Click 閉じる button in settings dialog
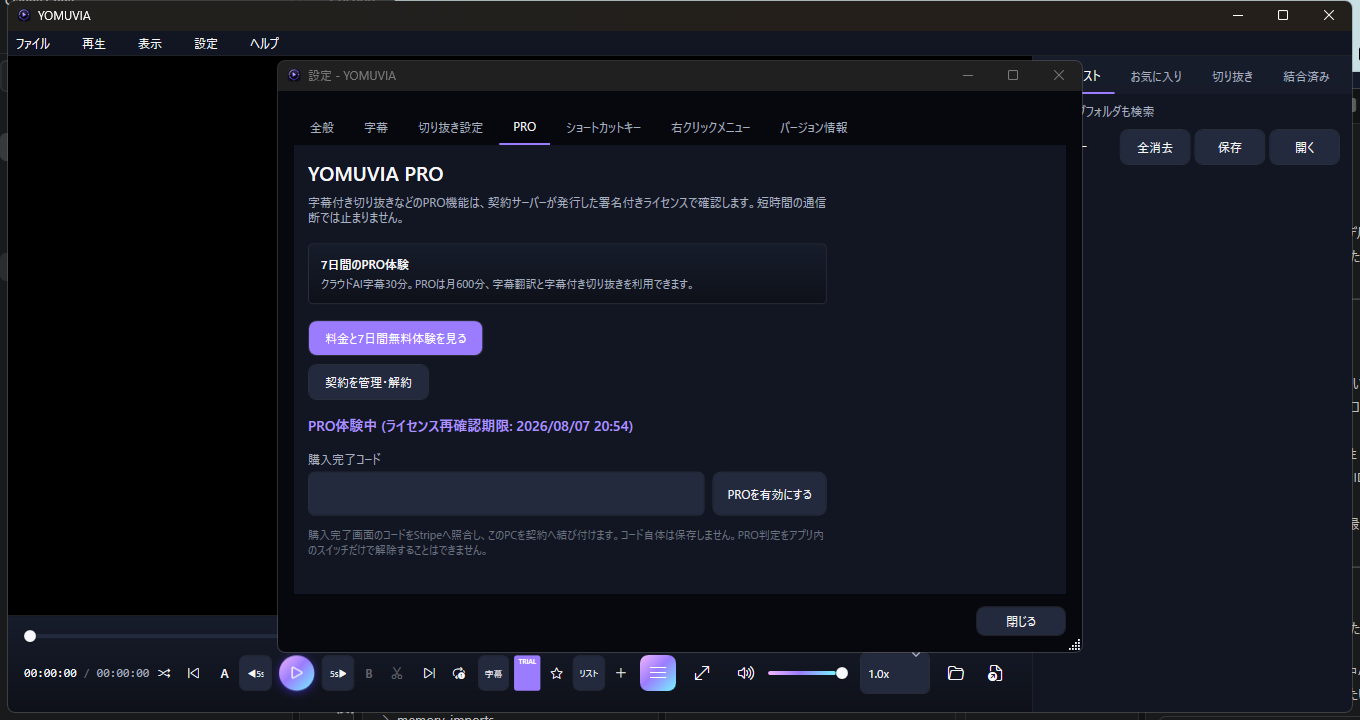Screen dimensions: 1360x720 (x=1021, y=621)
